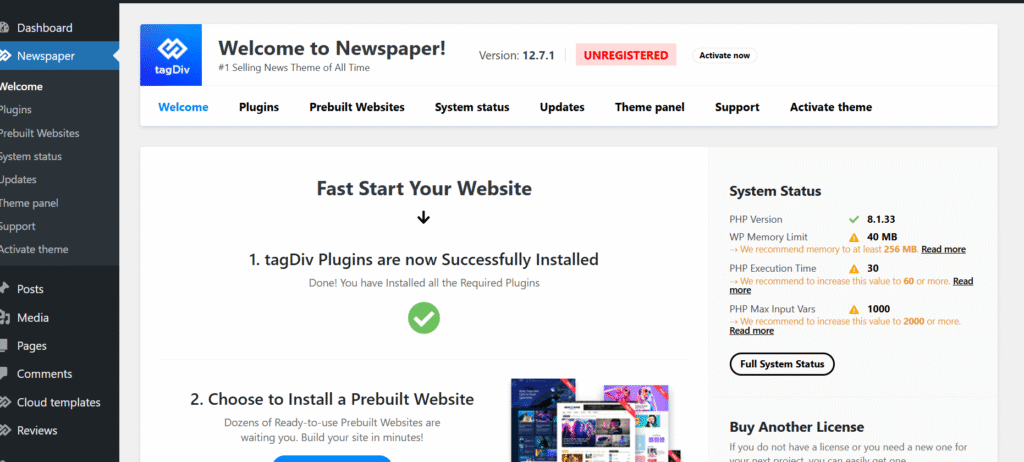Open Activate theme sidebar submenu item
This screenshot has width=1024, height=462.
(33, 250)
